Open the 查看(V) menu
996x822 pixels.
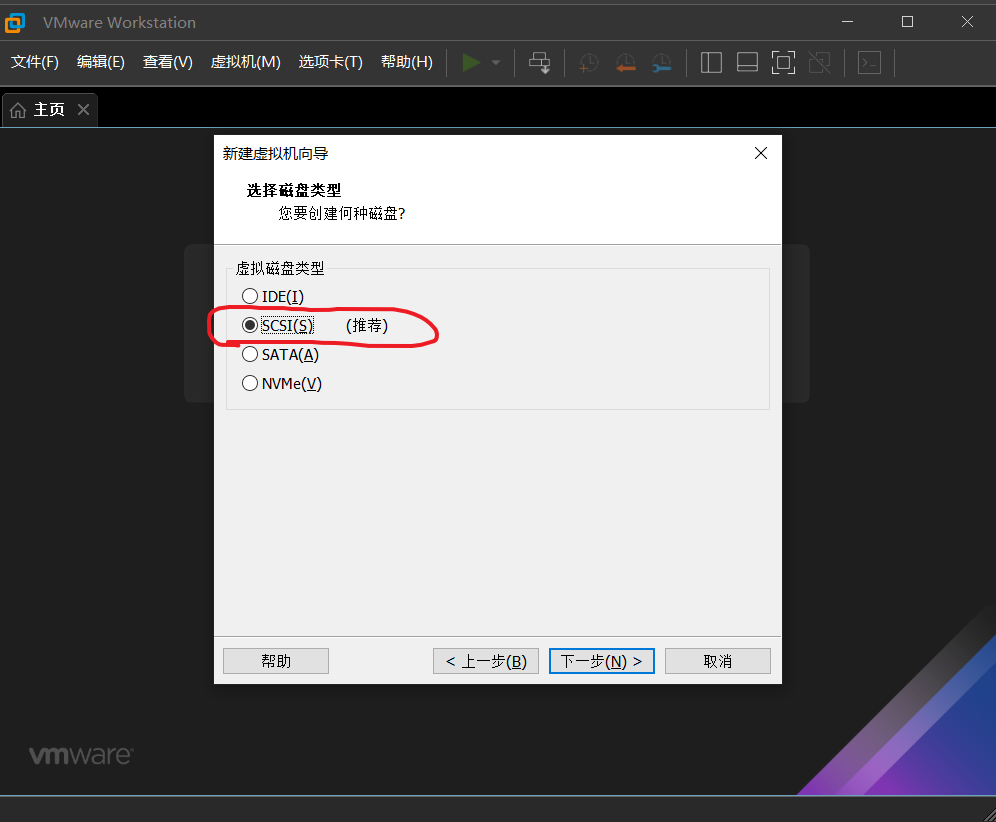click(x=168, y=62)
